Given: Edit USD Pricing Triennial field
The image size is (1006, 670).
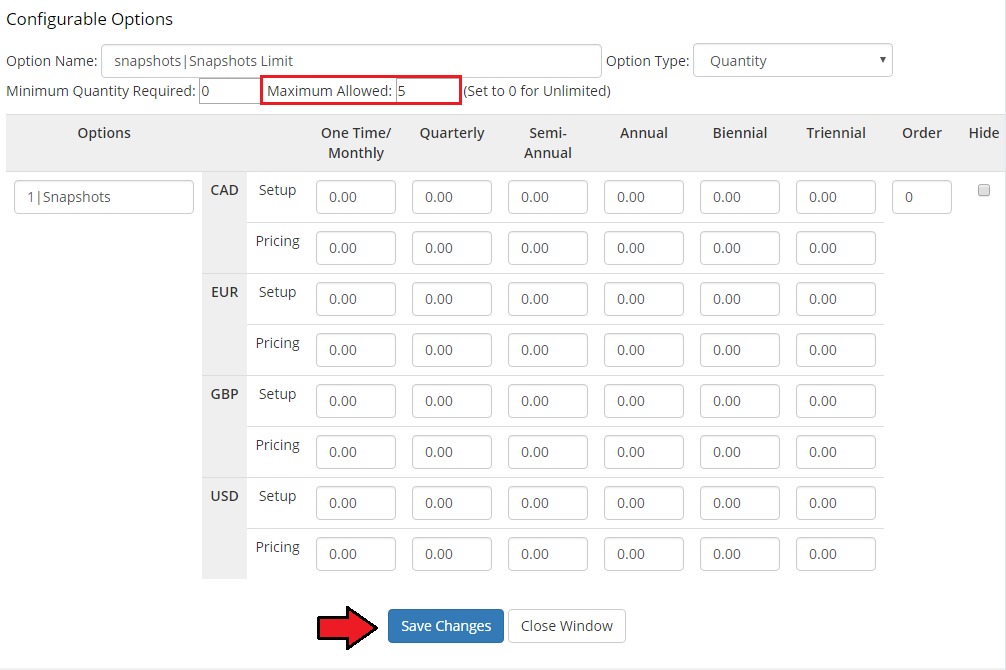Looking at the screenshot, I should click(x=836, y=554).
